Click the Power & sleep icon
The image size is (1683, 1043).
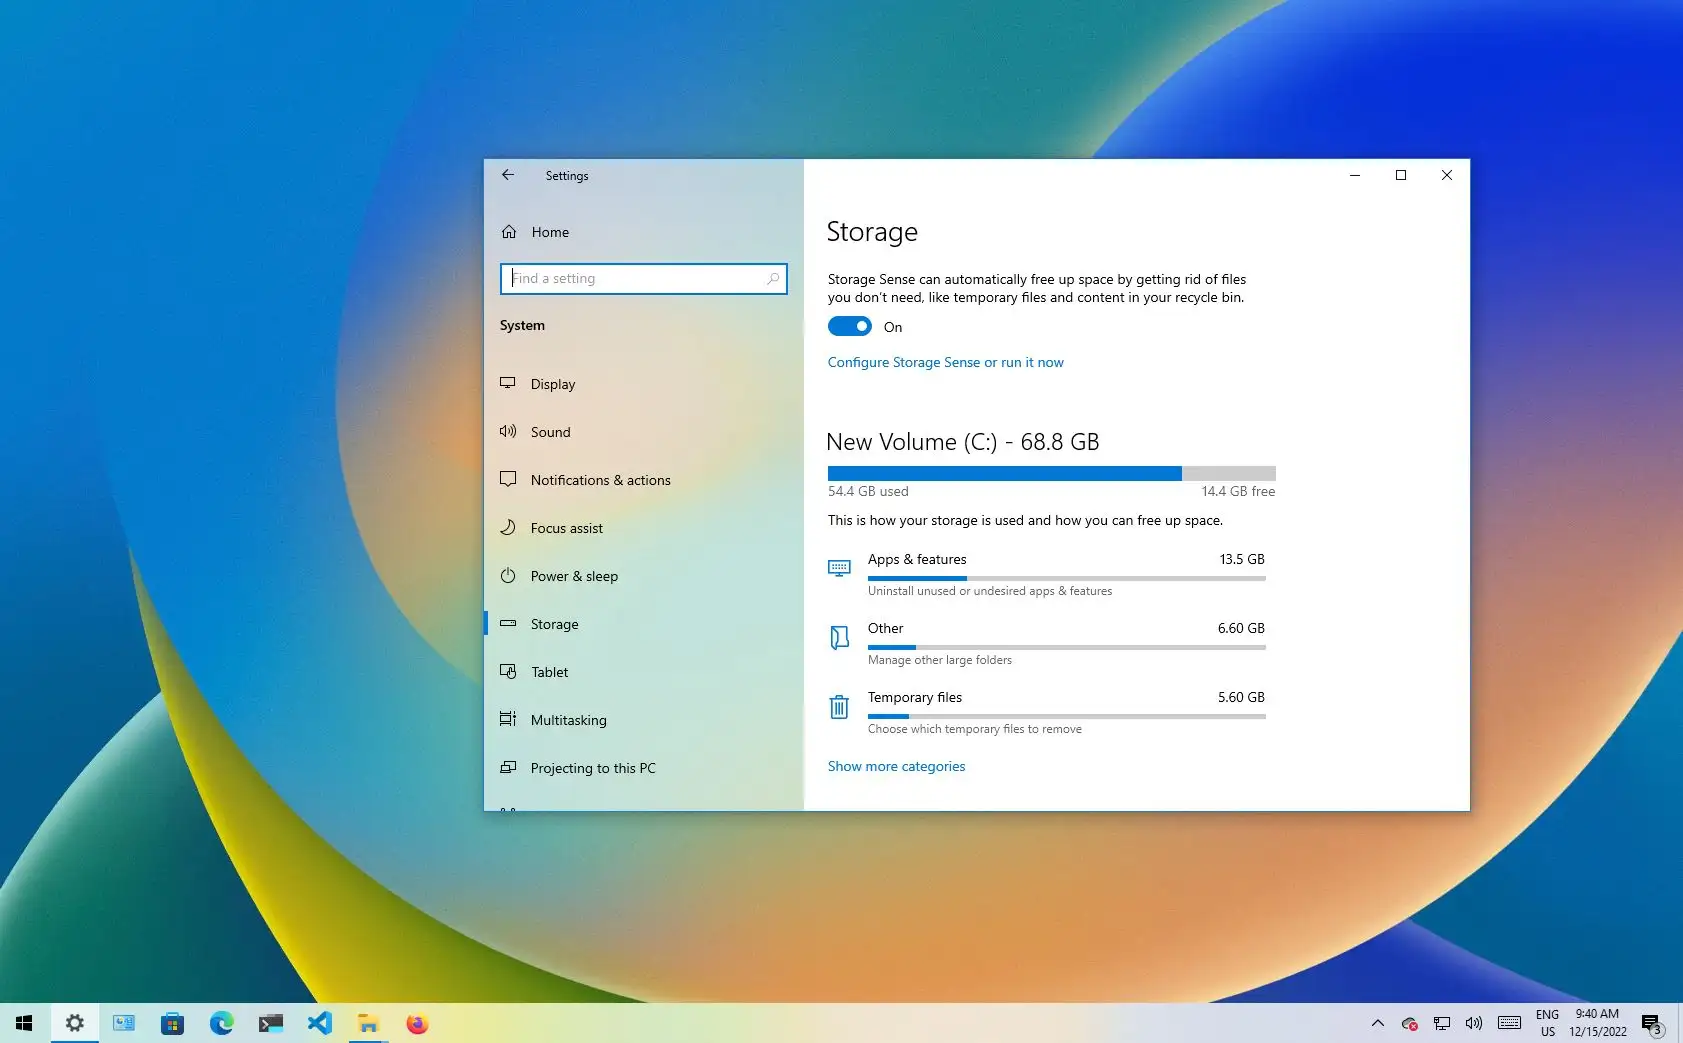509,576
